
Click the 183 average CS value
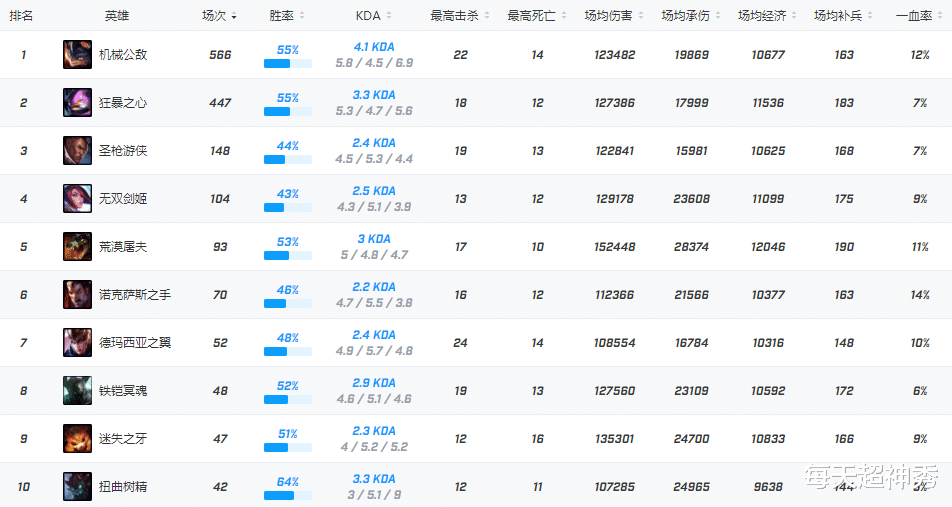click(844, 103)
